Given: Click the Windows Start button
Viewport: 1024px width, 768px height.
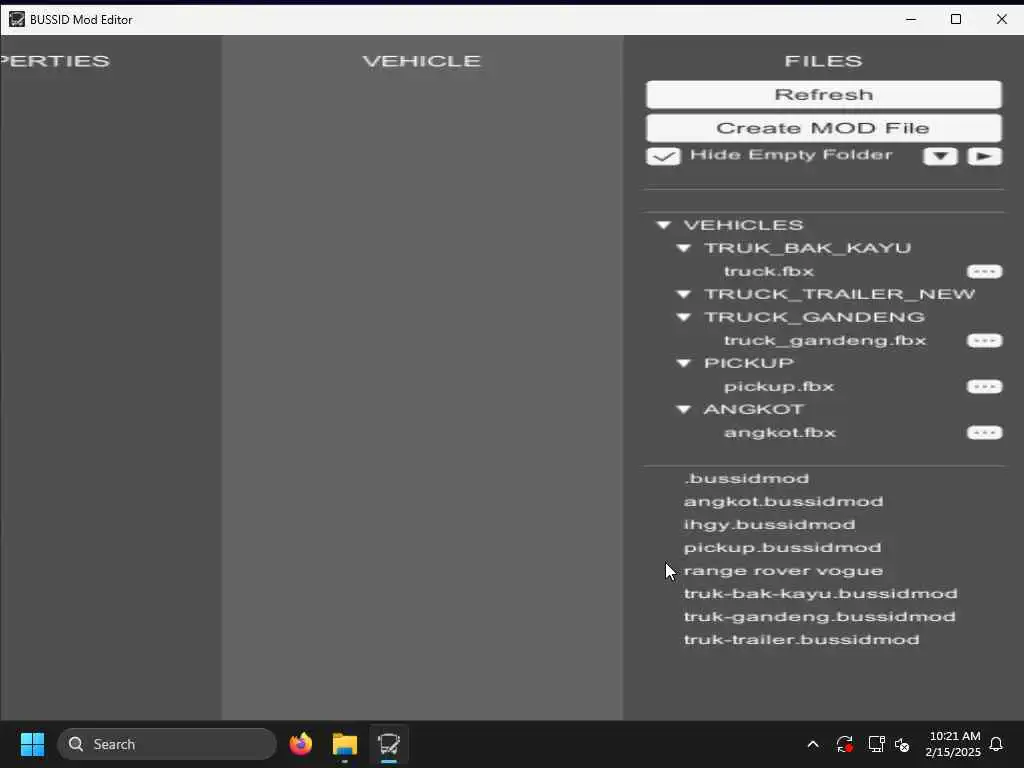Looking at the screenshot, I should click(x=32, y=744).
